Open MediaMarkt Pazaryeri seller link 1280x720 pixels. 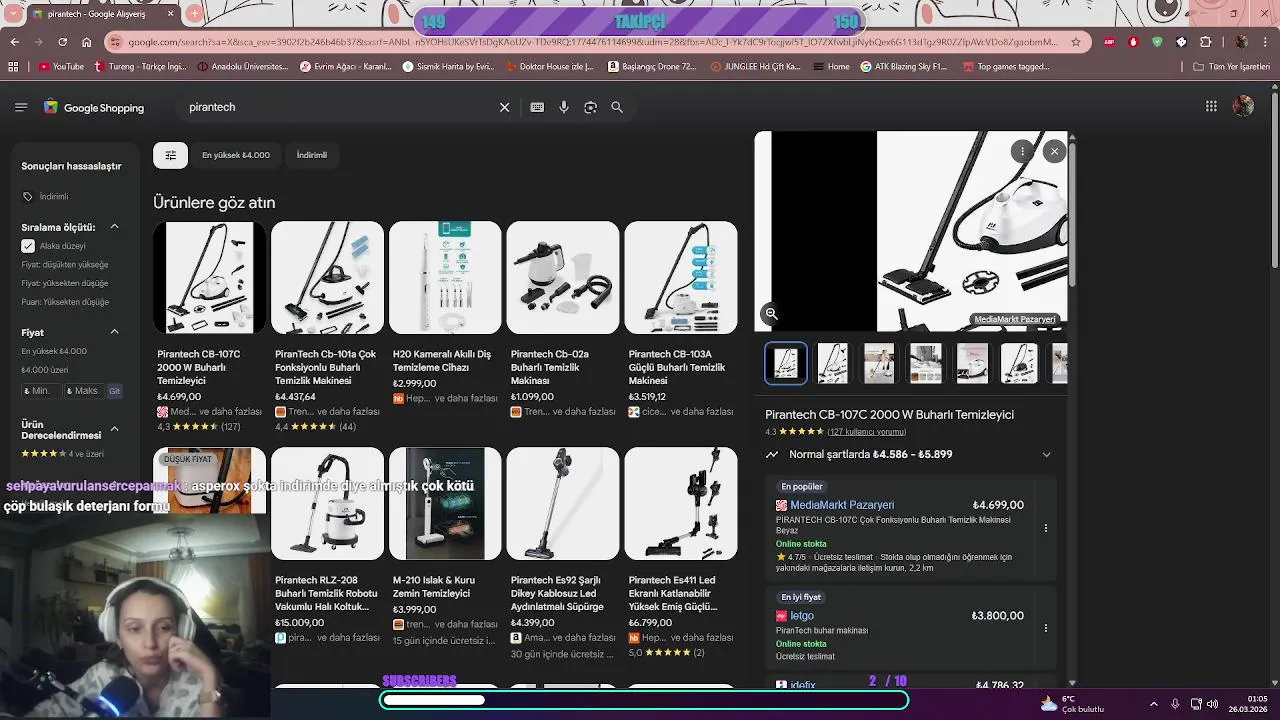pyautogui.click(x=842, y=505)
